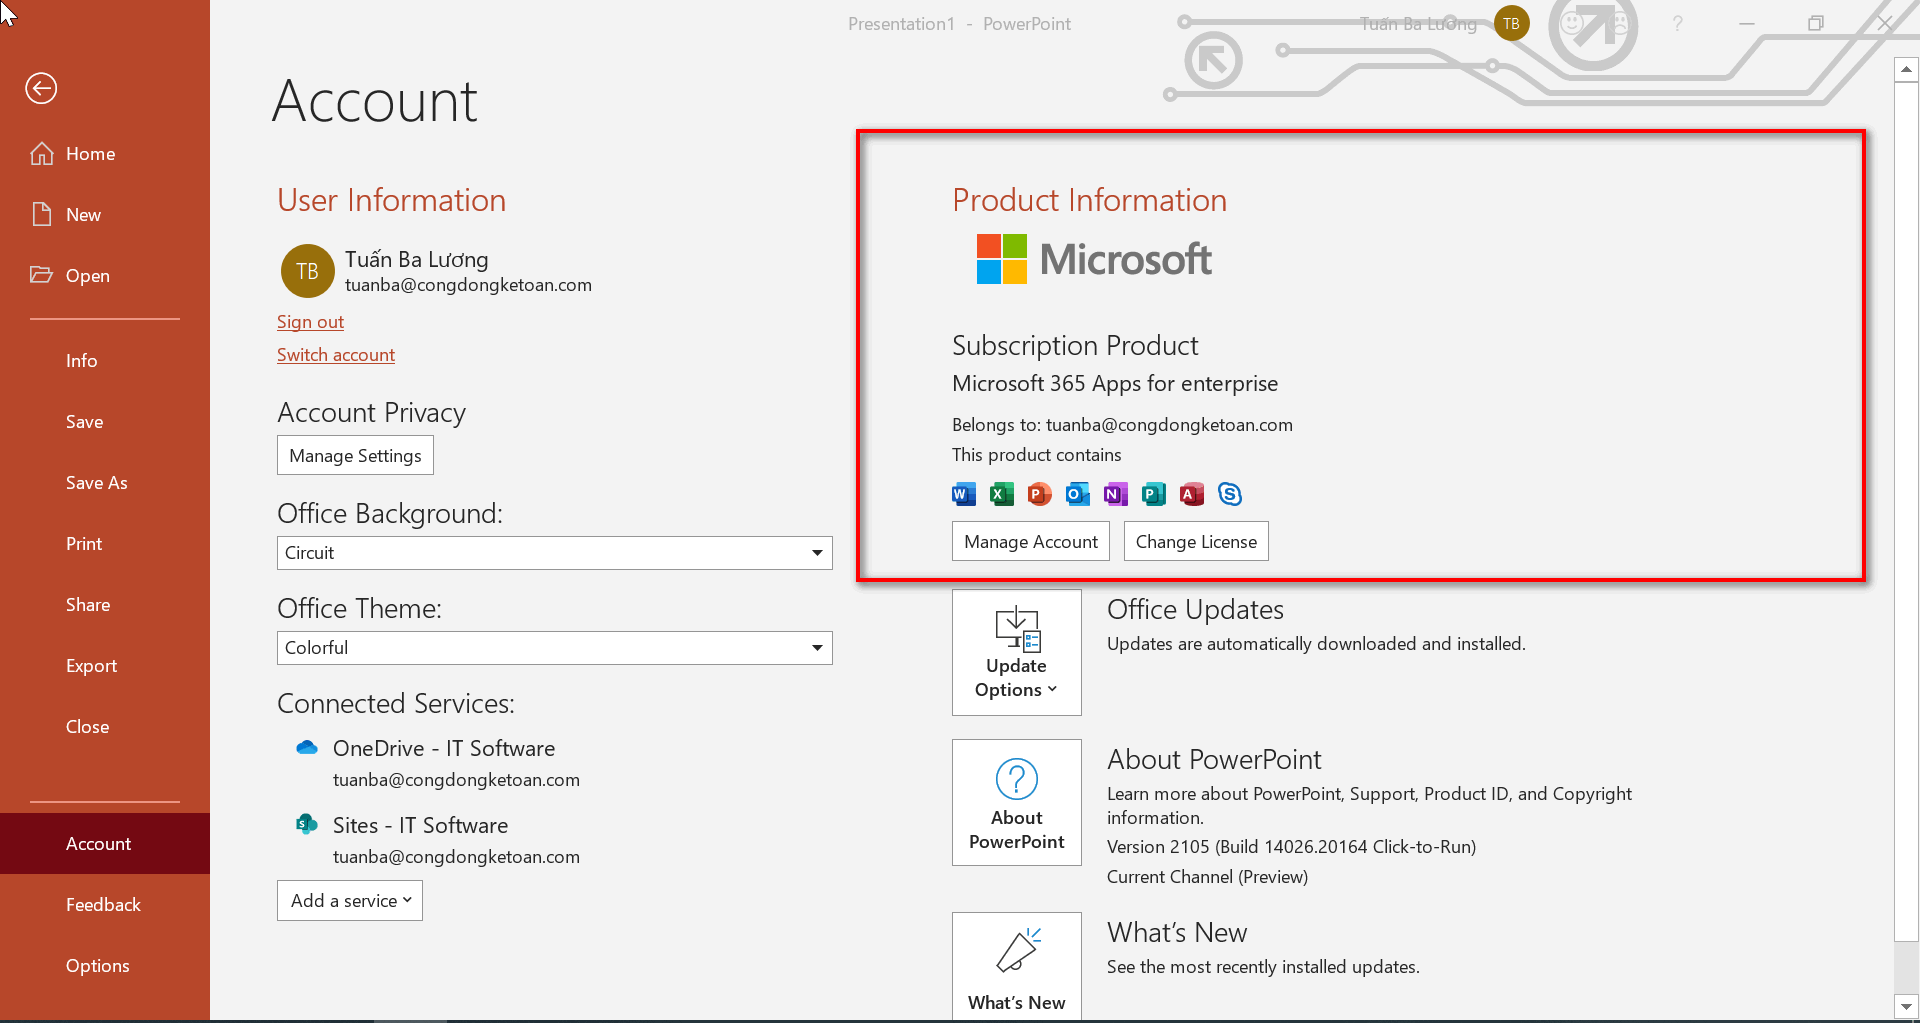Click the Manage Settings button
The image size is (1920, 1023).
click(355, 456)
